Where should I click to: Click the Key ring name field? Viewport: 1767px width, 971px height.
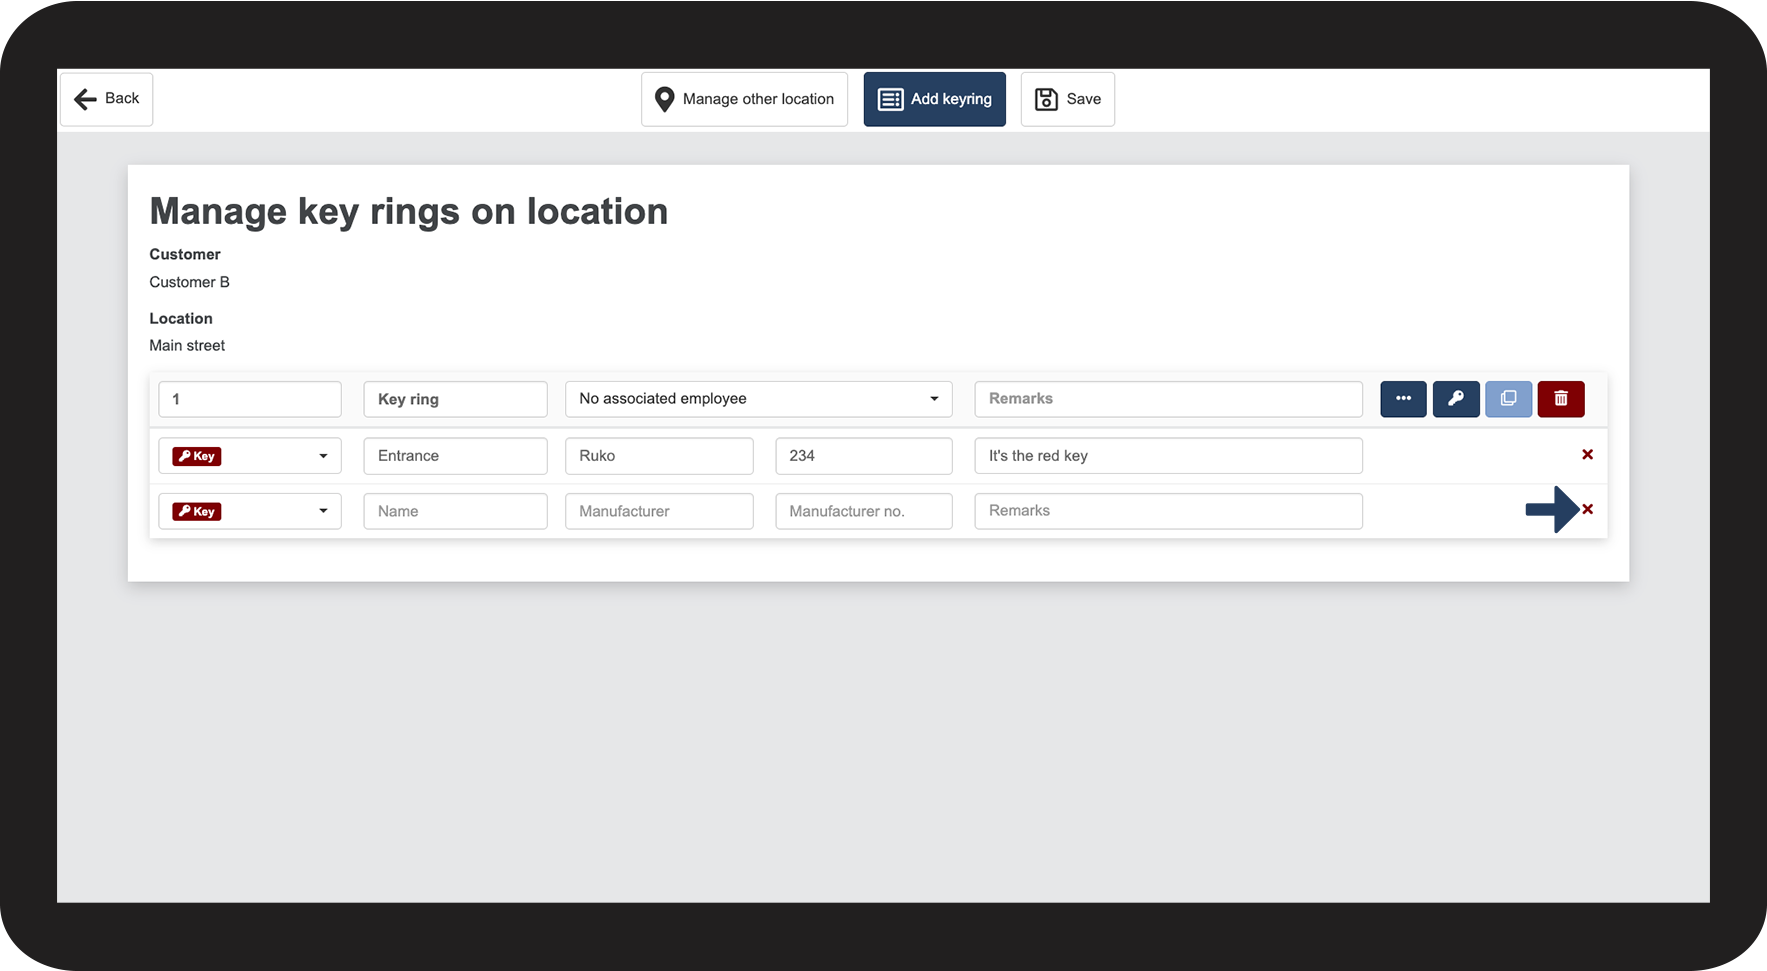pyautogui.click(x=455, y=399)
